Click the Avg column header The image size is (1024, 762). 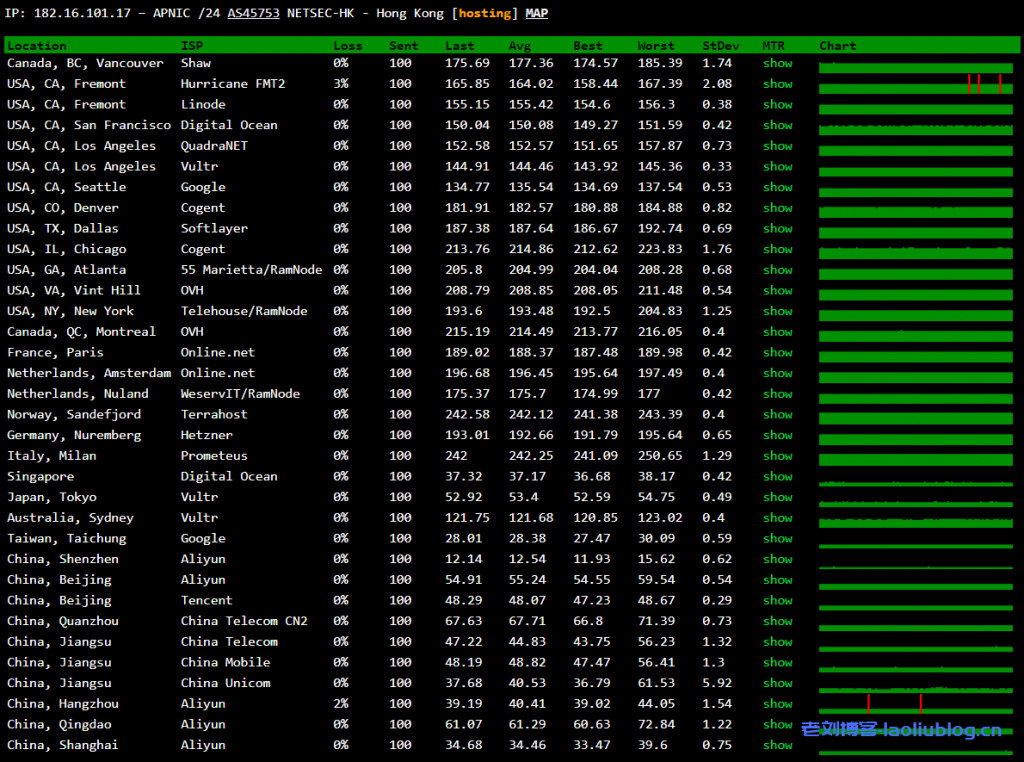[520, 46]
